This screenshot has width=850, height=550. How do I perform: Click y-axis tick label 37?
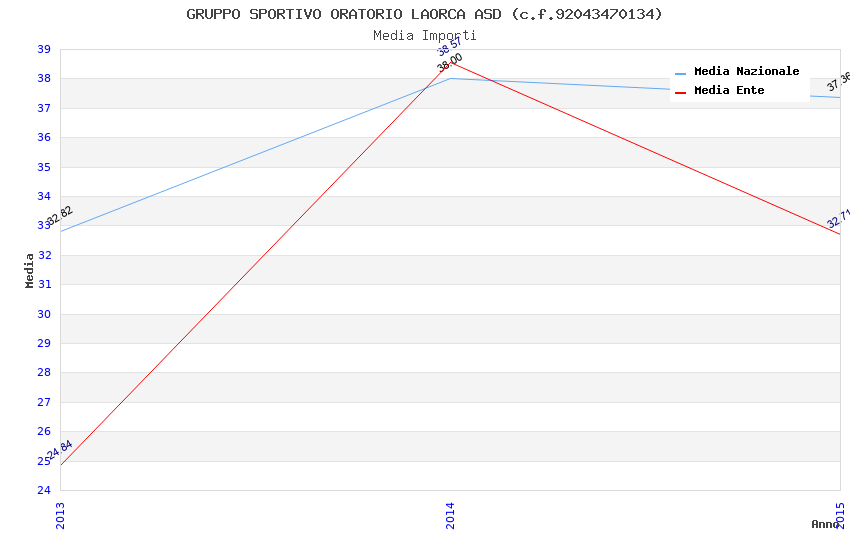(44, 108)
